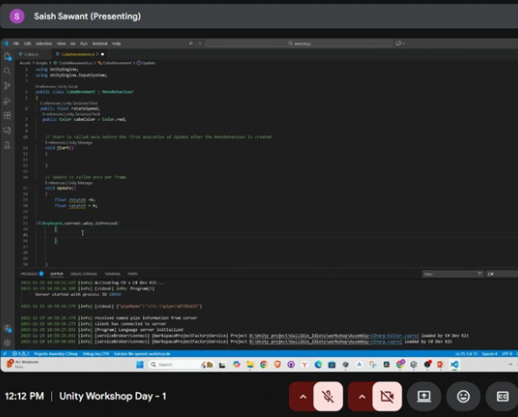Screen dimensions: 518x417
Task: Open the Search view in activity bar
Action: pos(7,71)
